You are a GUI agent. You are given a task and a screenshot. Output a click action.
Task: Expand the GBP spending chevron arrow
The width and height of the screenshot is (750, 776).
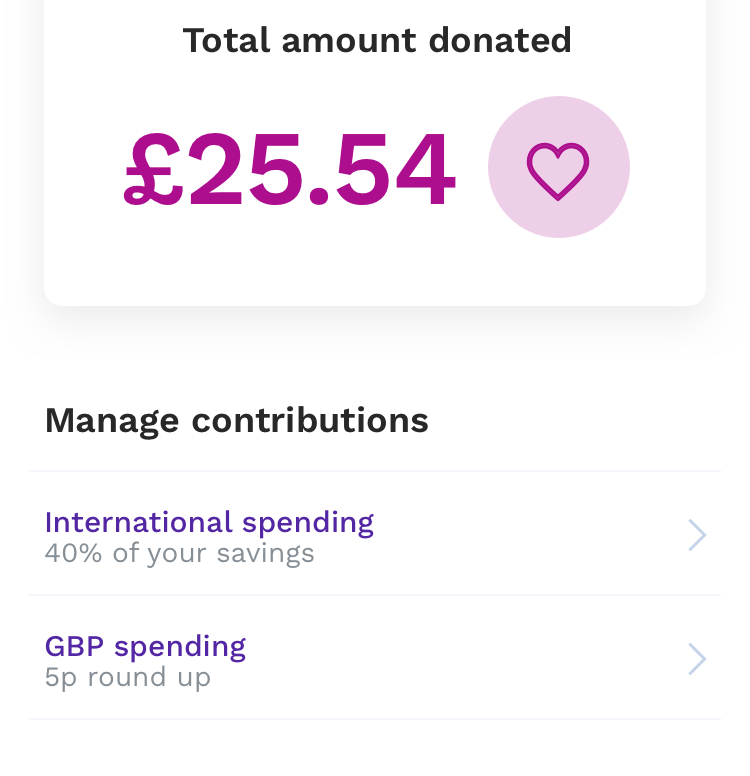pyautogui.click(x=697, y=659)
